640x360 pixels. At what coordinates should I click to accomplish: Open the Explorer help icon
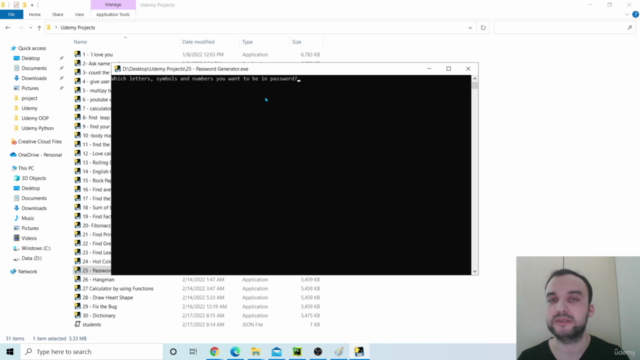[636, 14]
